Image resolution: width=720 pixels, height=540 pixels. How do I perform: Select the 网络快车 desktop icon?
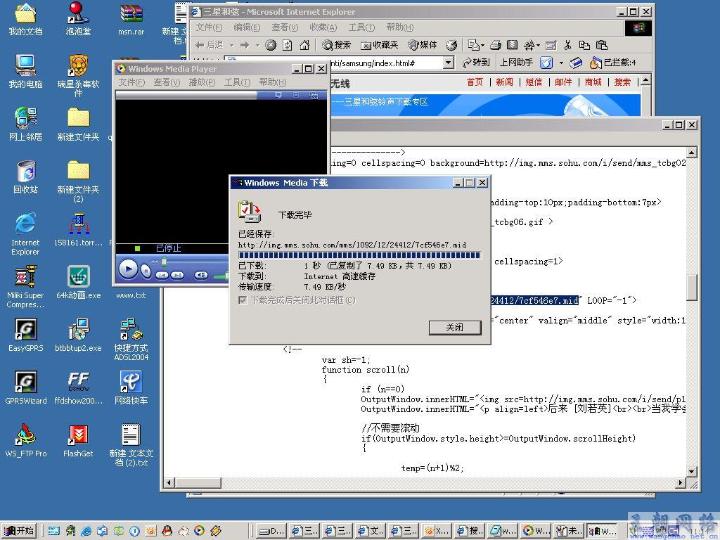click(131, 388)
